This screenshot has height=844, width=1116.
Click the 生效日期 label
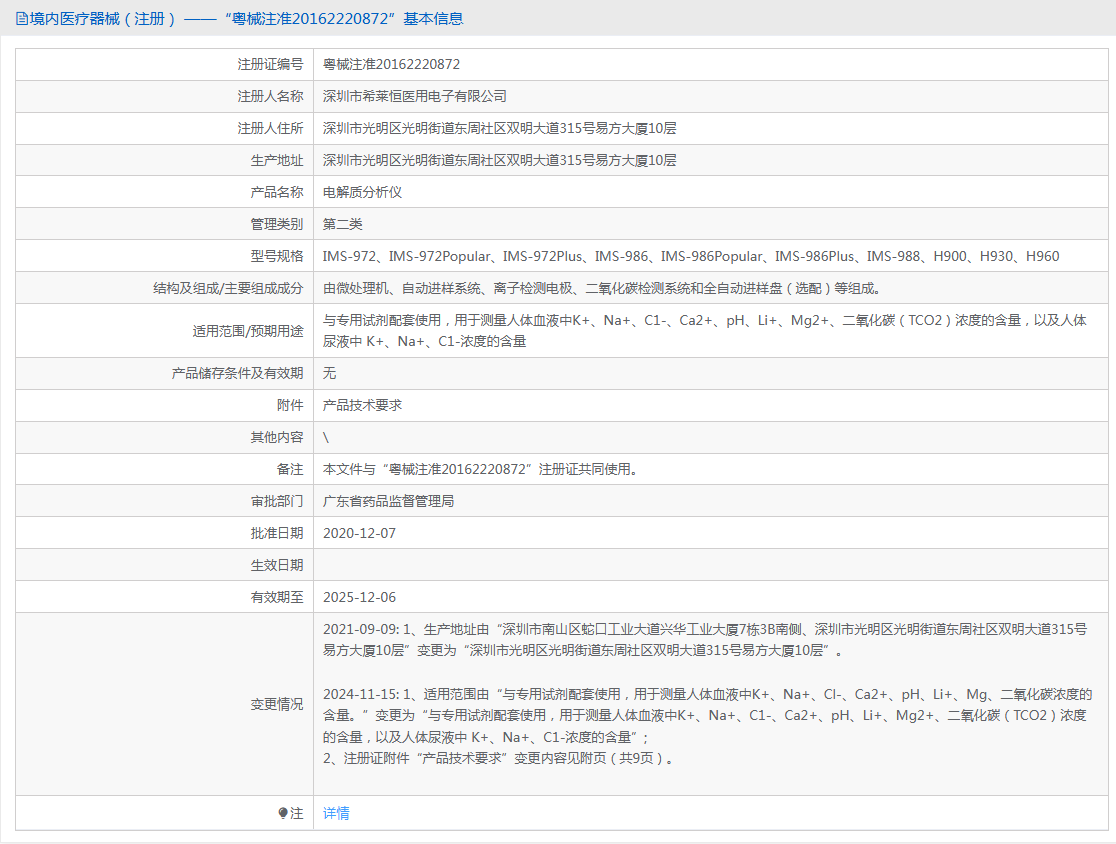277,565
